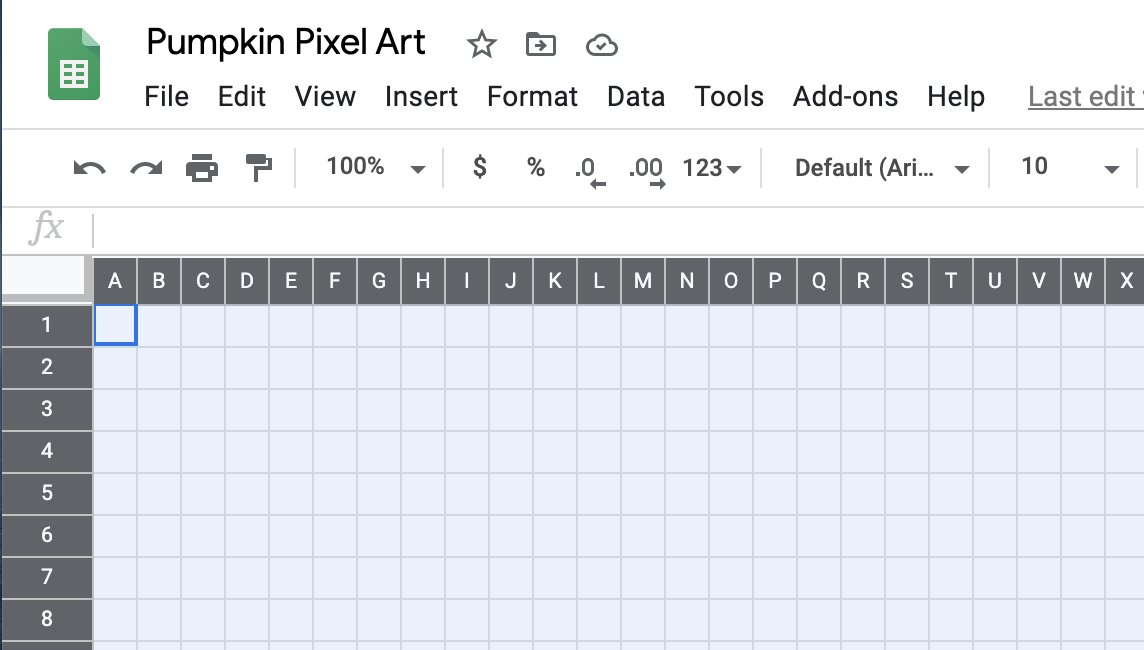1144x650 pixels.
Task: Increase decimal places
Action: click(x=646, y=171)
